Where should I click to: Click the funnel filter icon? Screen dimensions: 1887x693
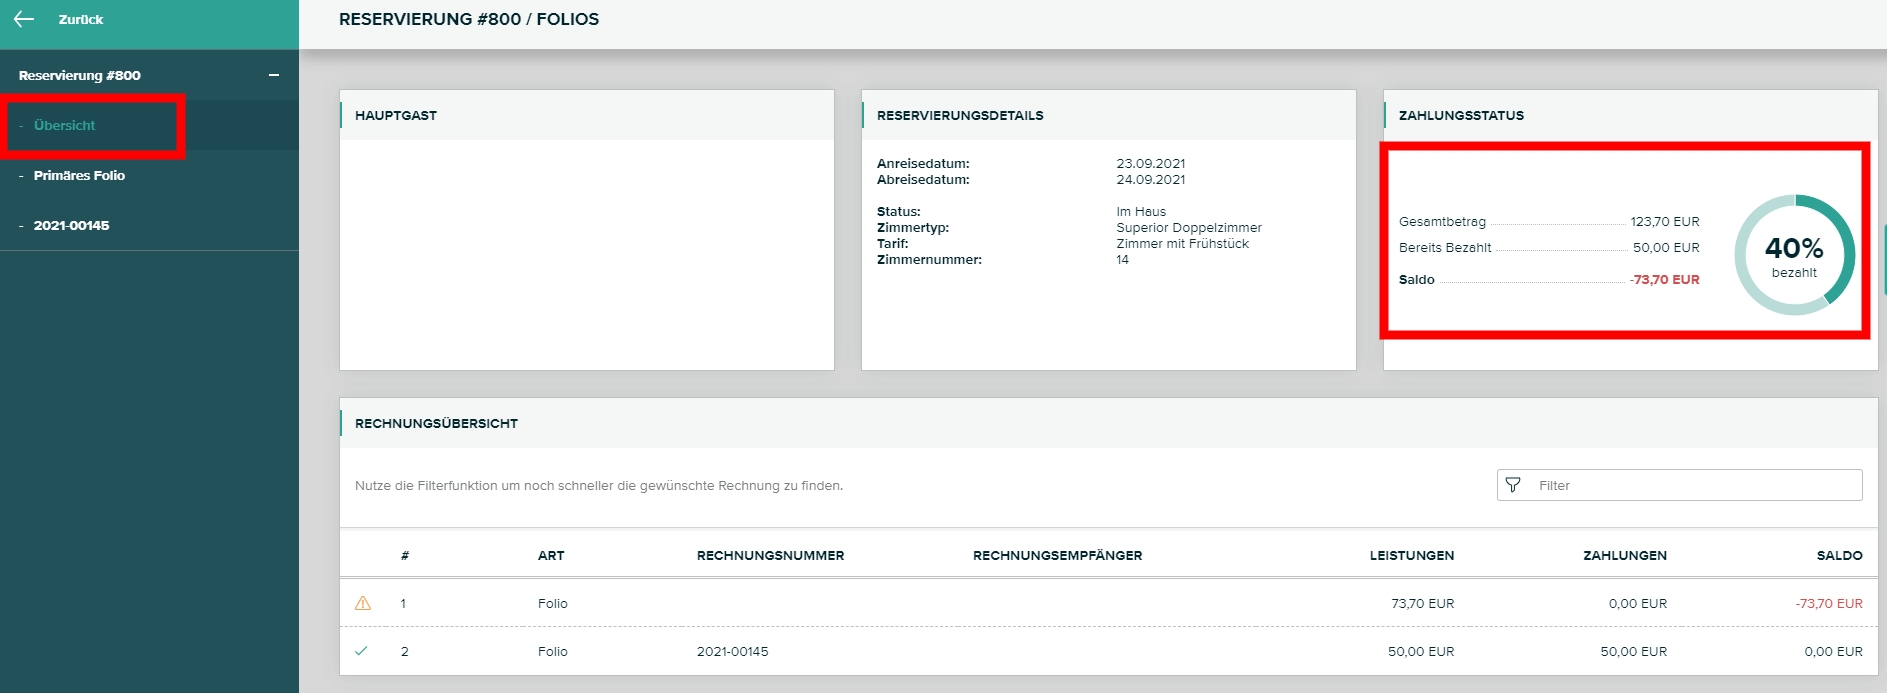(x=1513, y=485)
